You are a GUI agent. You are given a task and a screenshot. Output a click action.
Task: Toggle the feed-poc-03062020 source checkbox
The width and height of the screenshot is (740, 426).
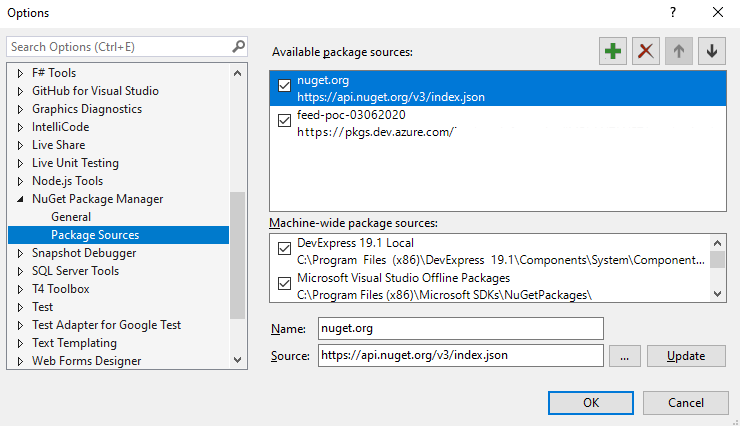[x=284, y=120]
